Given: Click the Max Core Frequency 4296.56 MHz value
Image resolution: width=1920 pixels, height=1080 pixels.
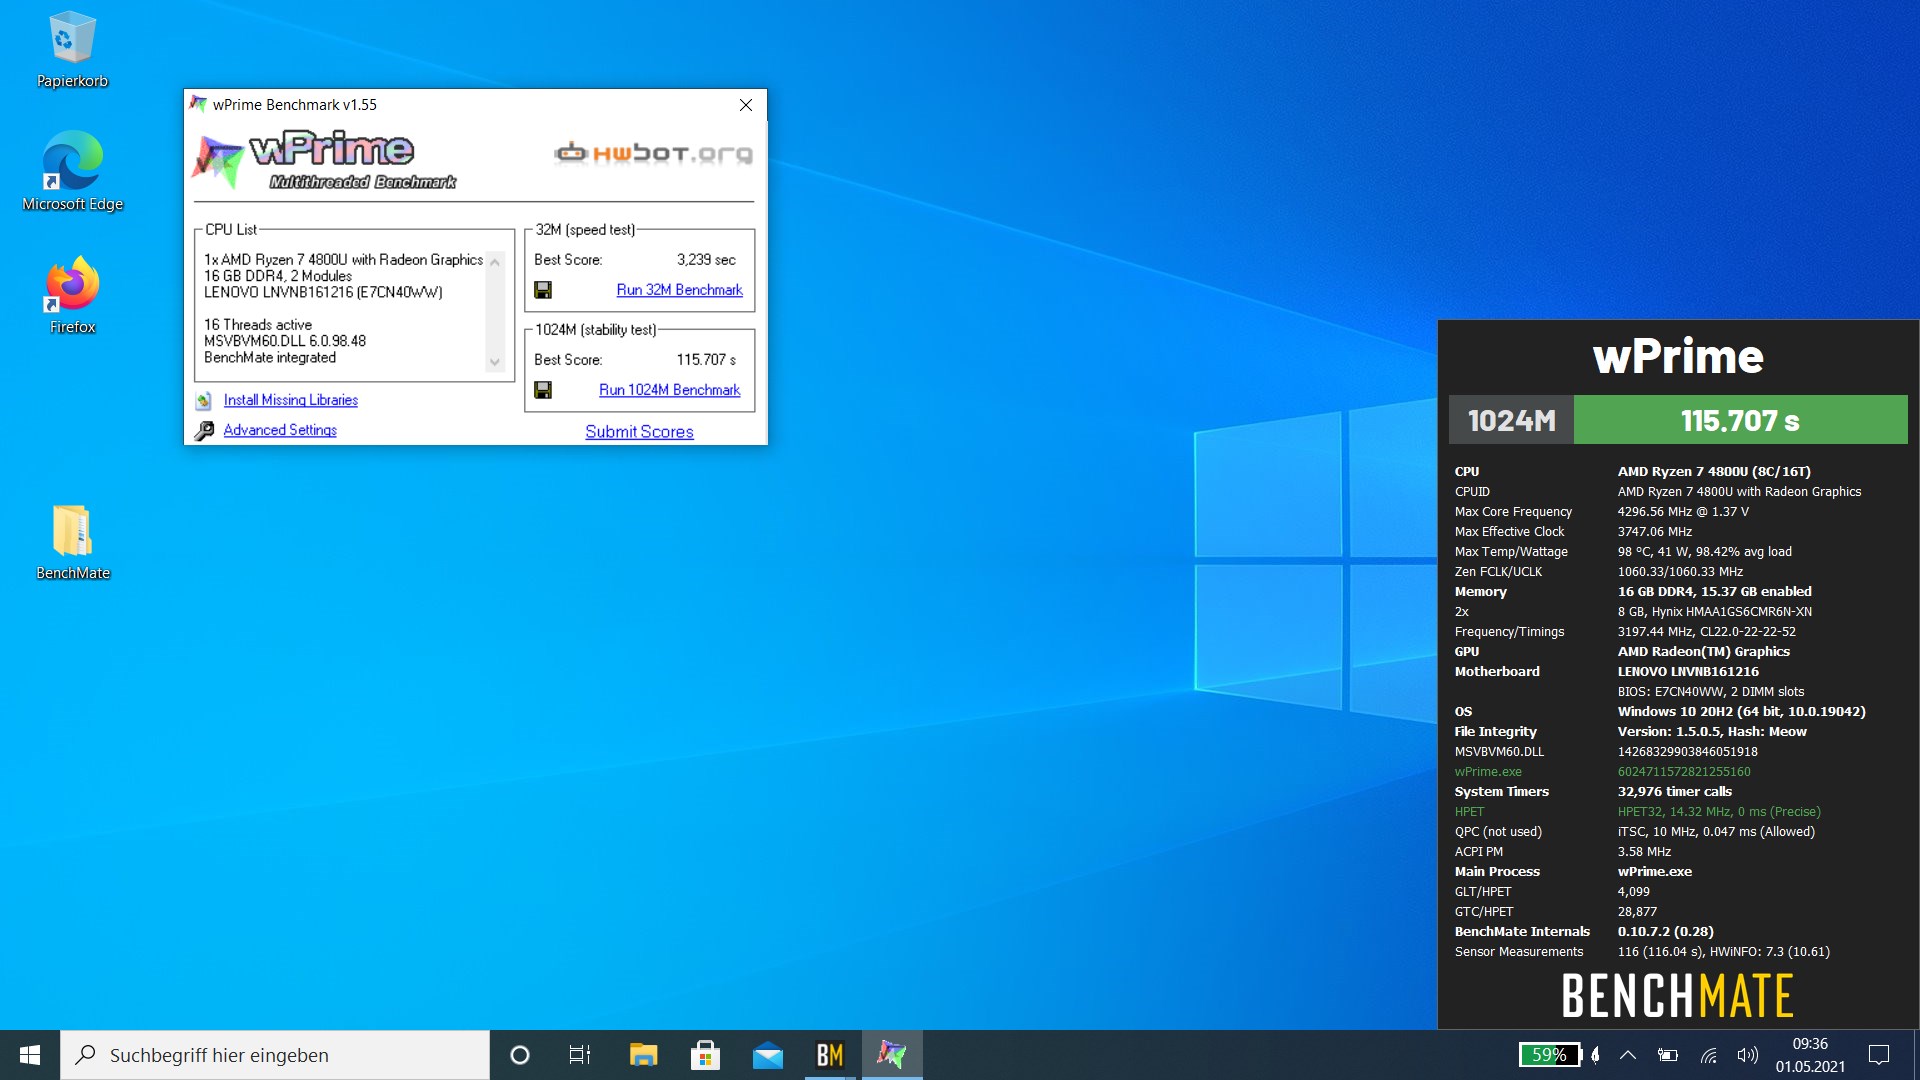Looking at the screenshot, I should [1683, 512].
